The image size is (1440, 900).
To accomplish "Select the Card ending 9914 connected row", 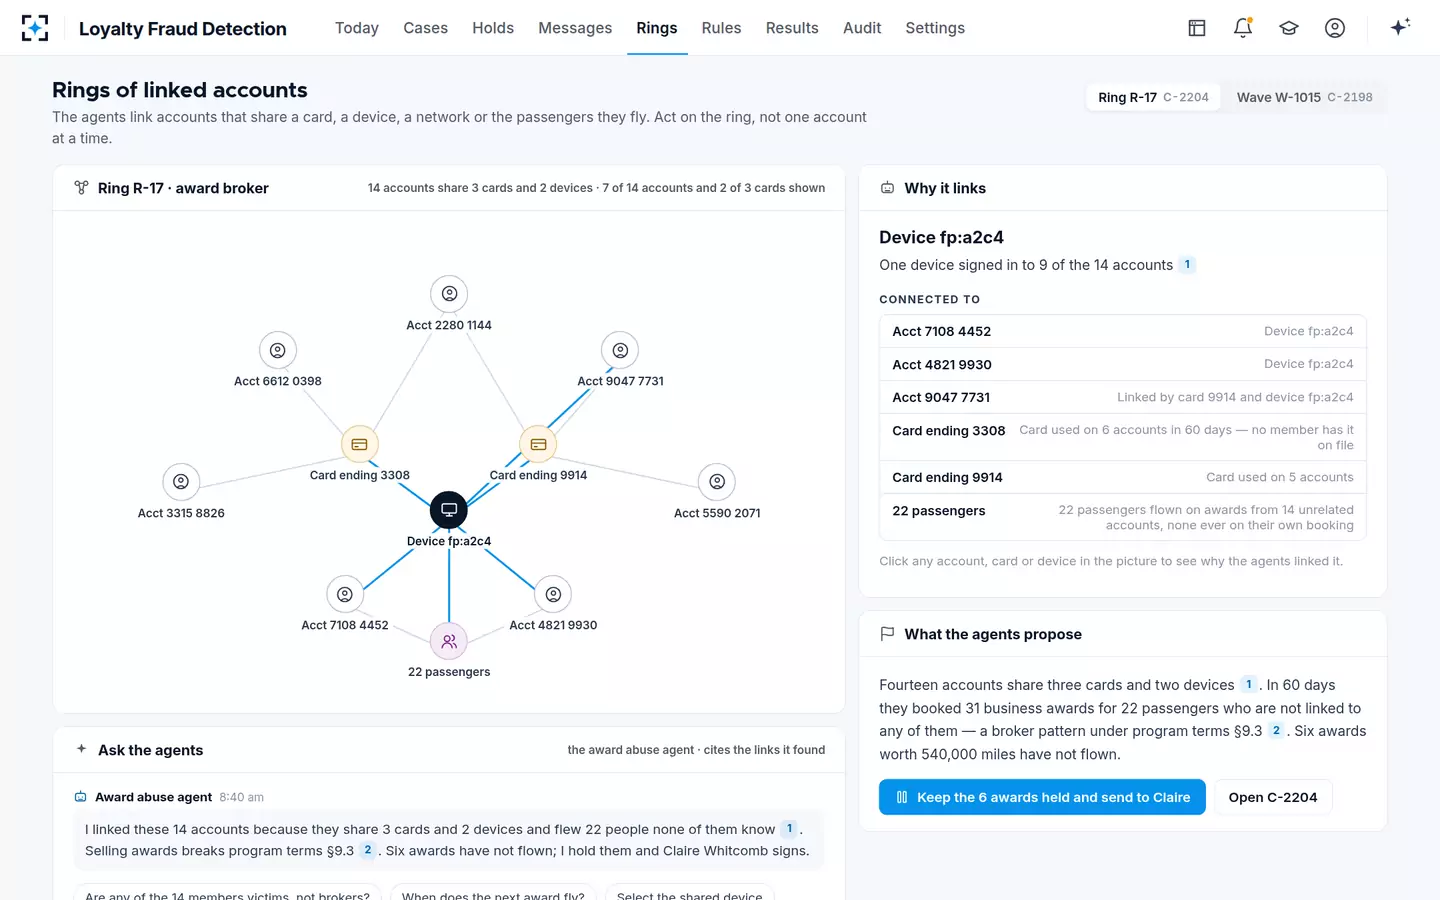I will pyautogui.click(x=1123, y=477).
